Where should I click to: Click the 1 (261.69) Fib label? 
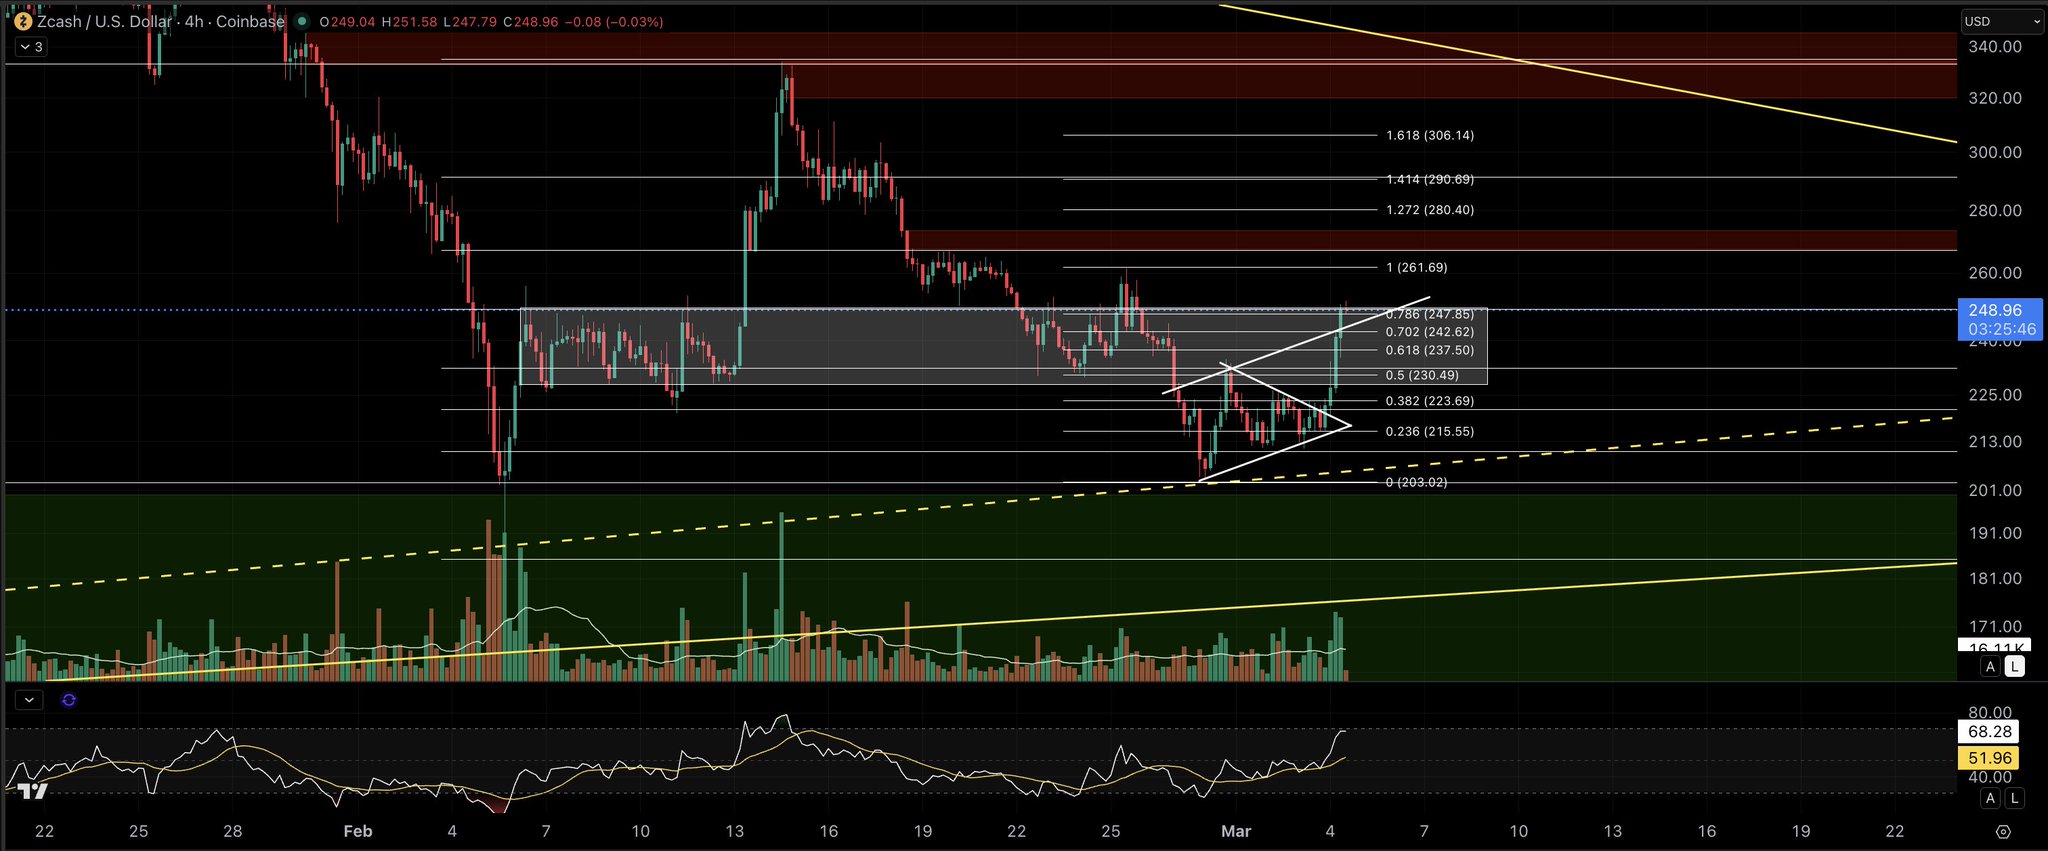click(1416, 267)
